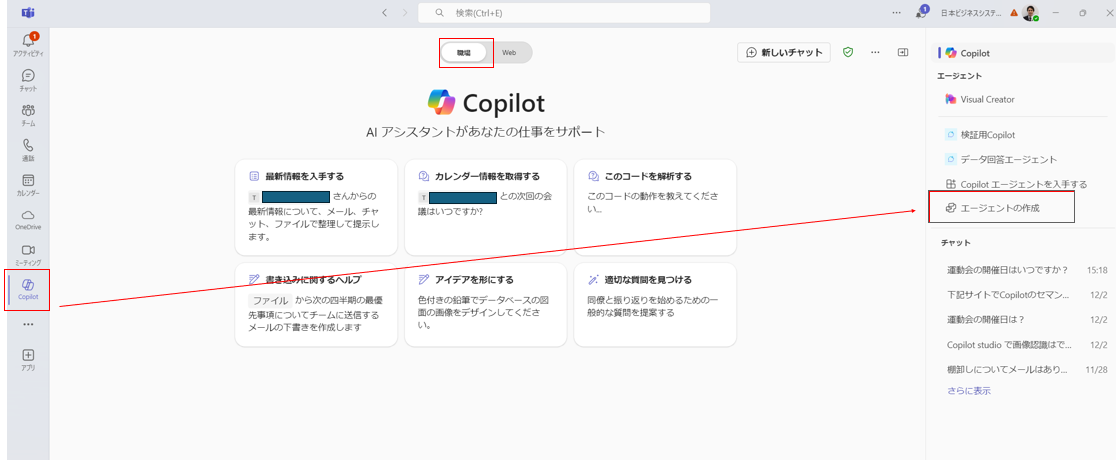This screenshot has width=1116, height=460.
Task: Open Meetings (ミーティング) in sidebar
Action: point(28,255)
